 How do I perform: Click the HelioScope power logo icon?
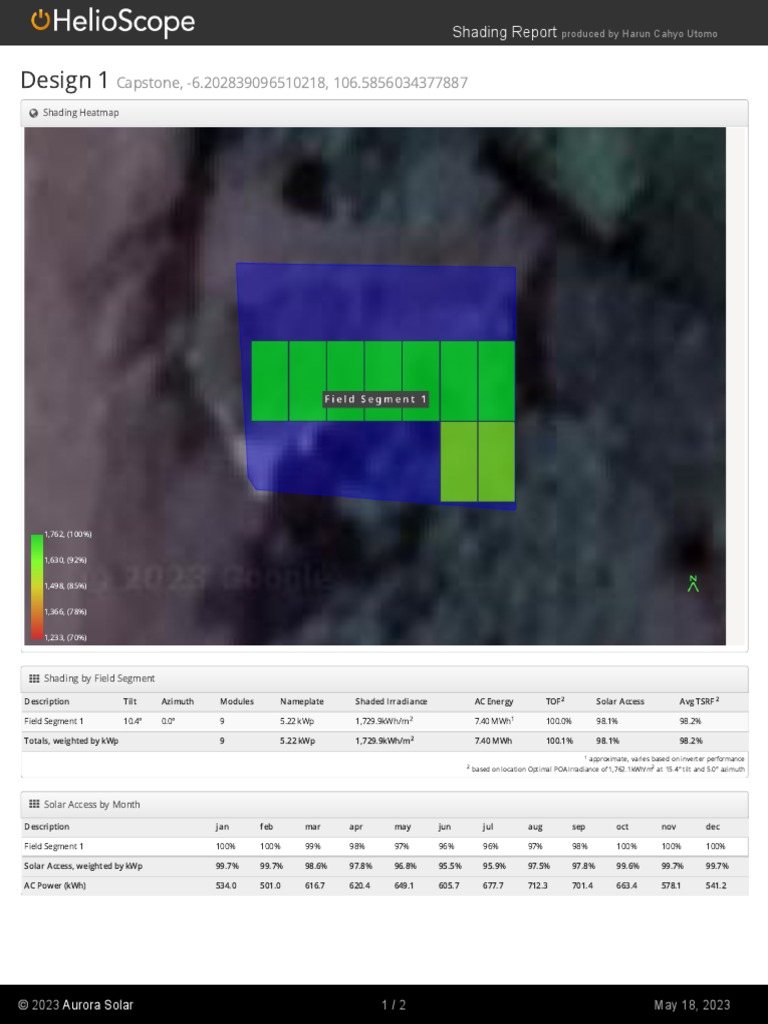click(40, 20)
